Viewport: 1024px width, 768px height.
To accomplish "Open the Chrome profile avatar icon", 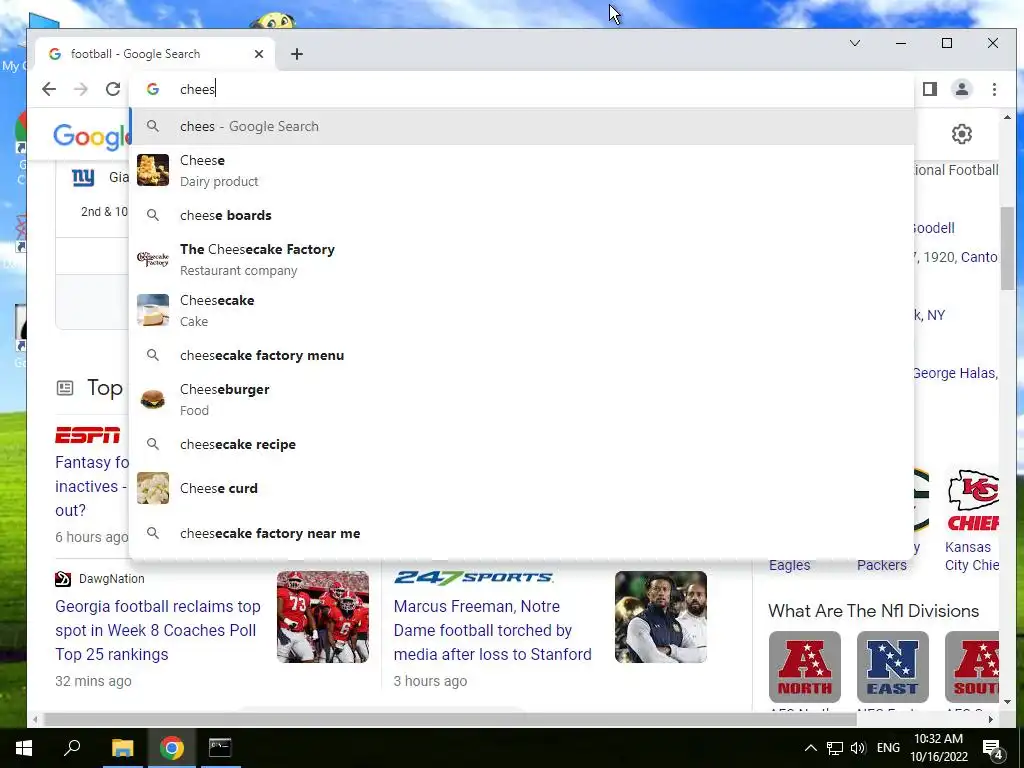I will pyautogui.click(x=962, y=89).
